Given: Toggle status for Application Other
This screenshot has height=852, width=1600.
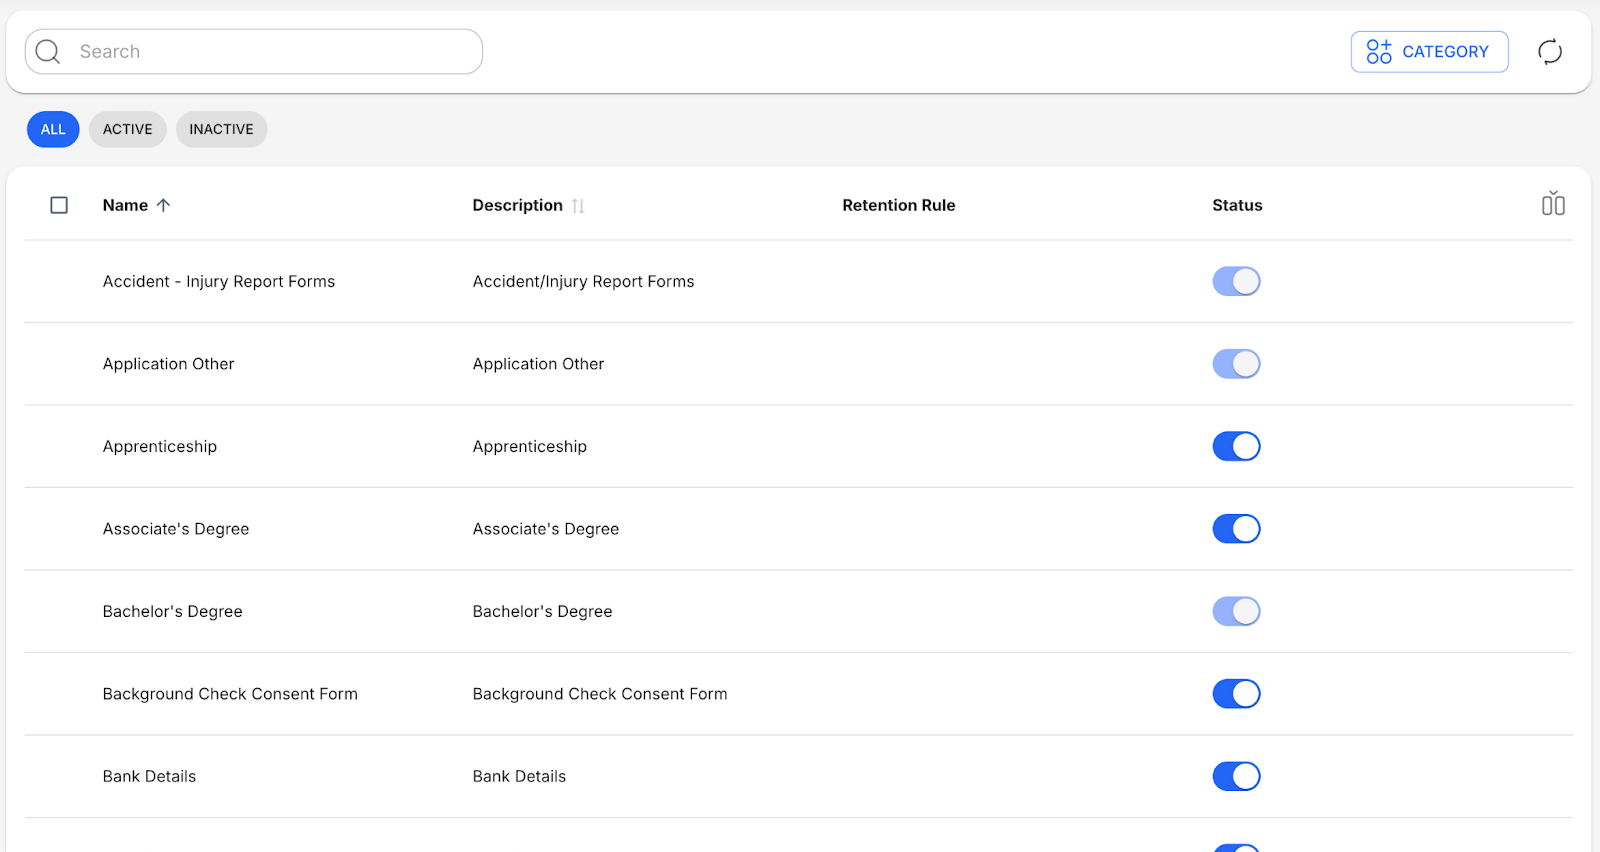Looking at the screenshot, I should click(x=1236, y=364).
